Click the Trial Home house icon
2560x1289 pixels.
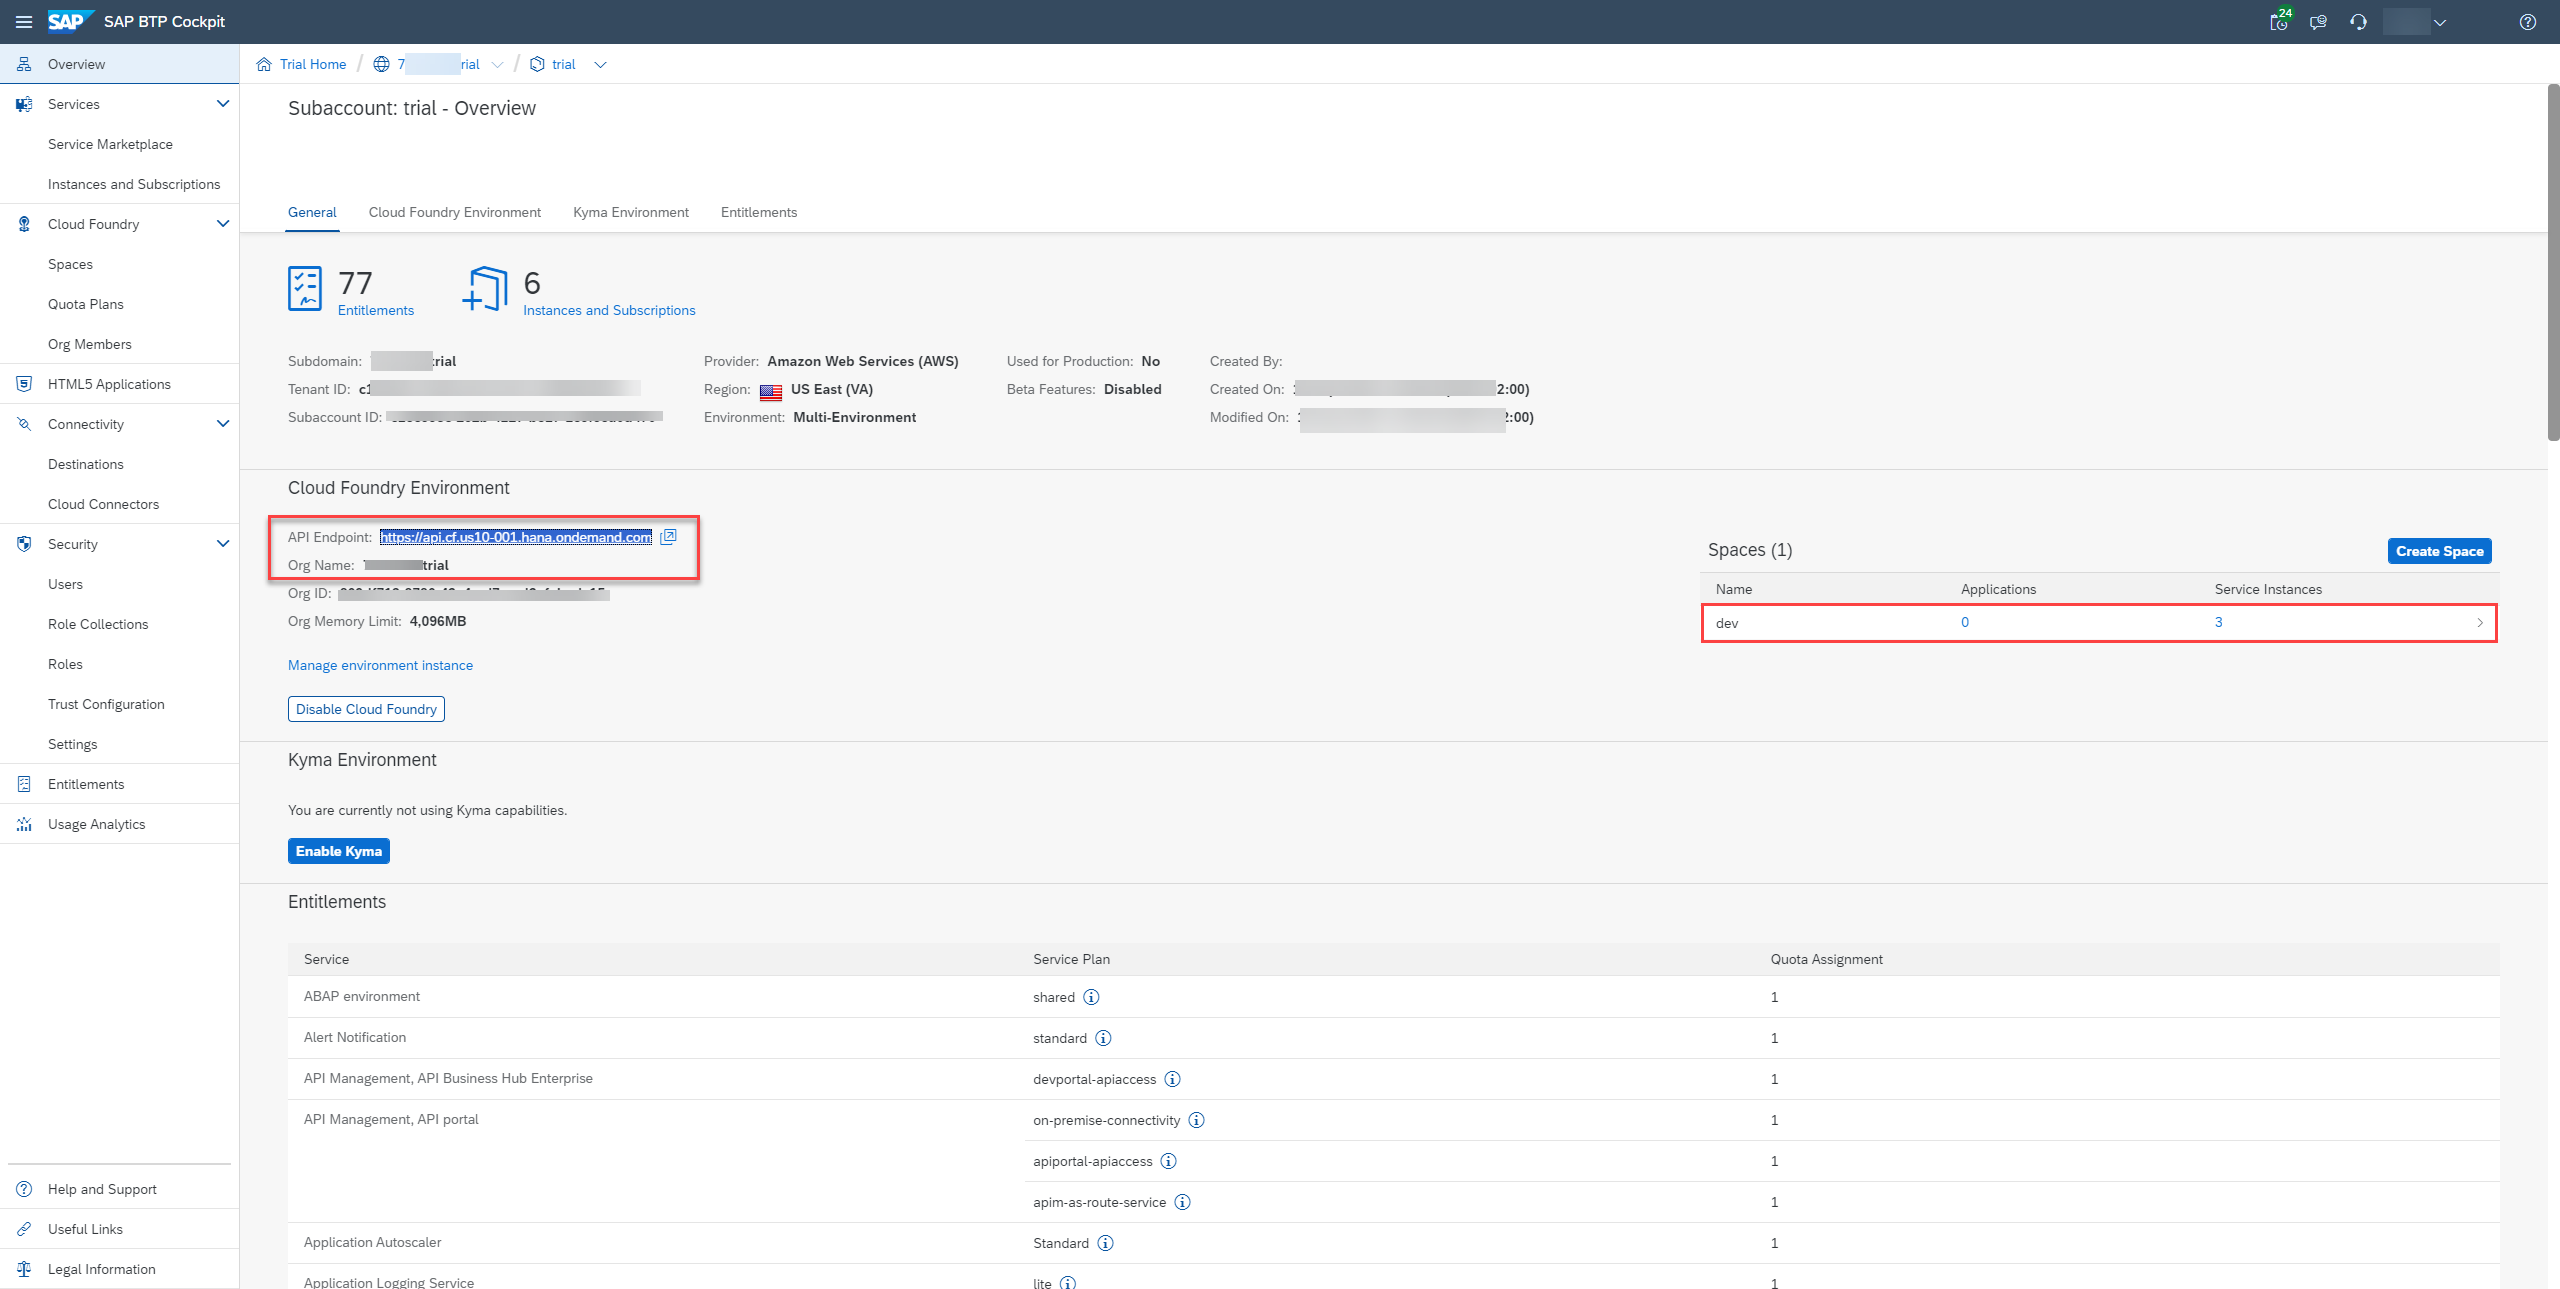pos(264,64)
